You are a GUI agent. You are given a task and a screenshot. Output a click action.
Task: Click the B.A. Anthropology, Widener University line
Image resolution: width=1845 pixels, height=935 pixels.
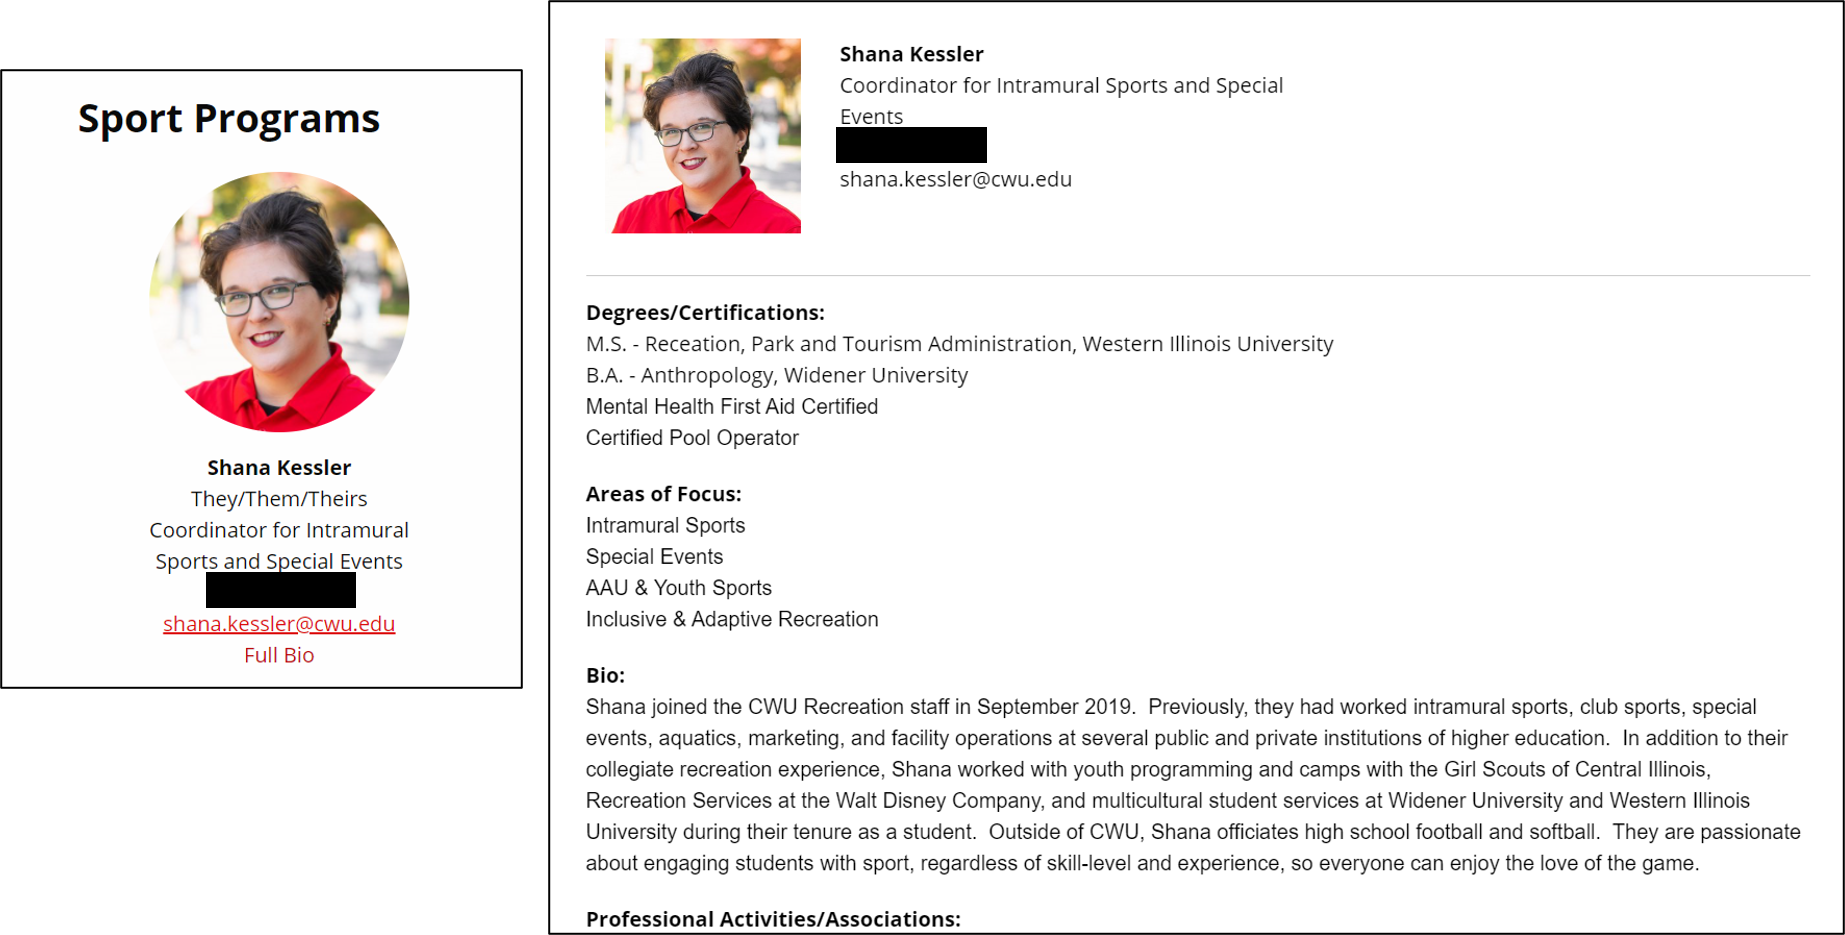[776, 375]
